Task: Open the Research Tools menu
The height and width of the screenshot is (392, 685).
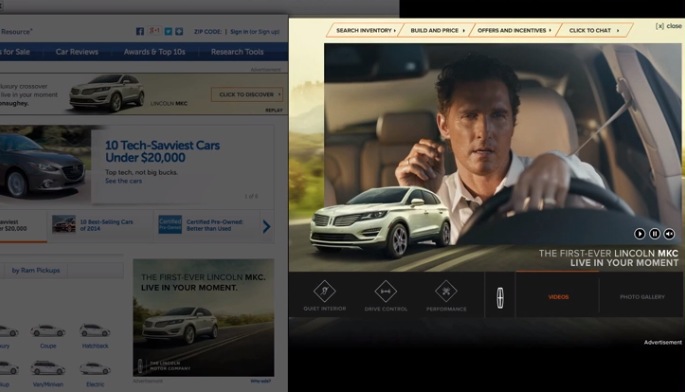Action: point(237,52)
